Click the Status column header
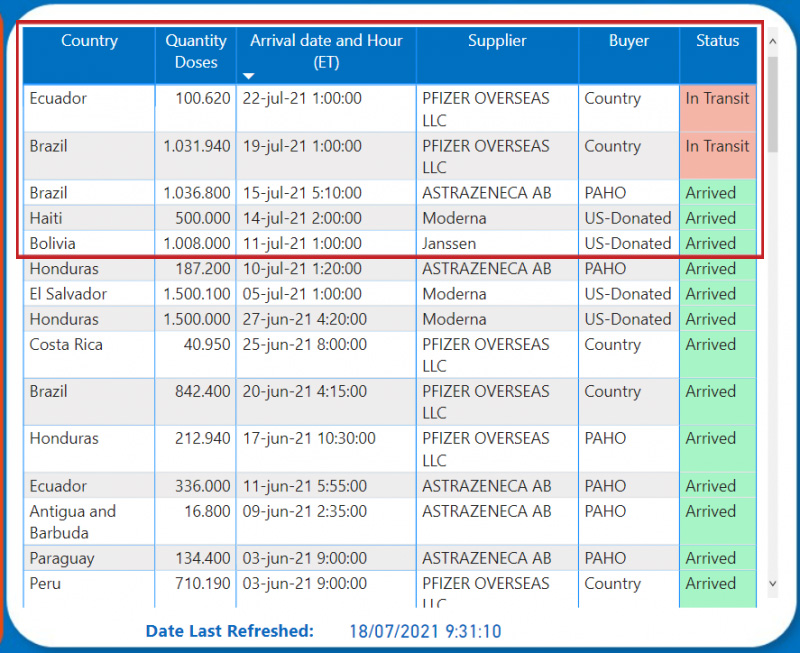The height and width of the screenshot is (653, 800). click(x=717, y=41)
